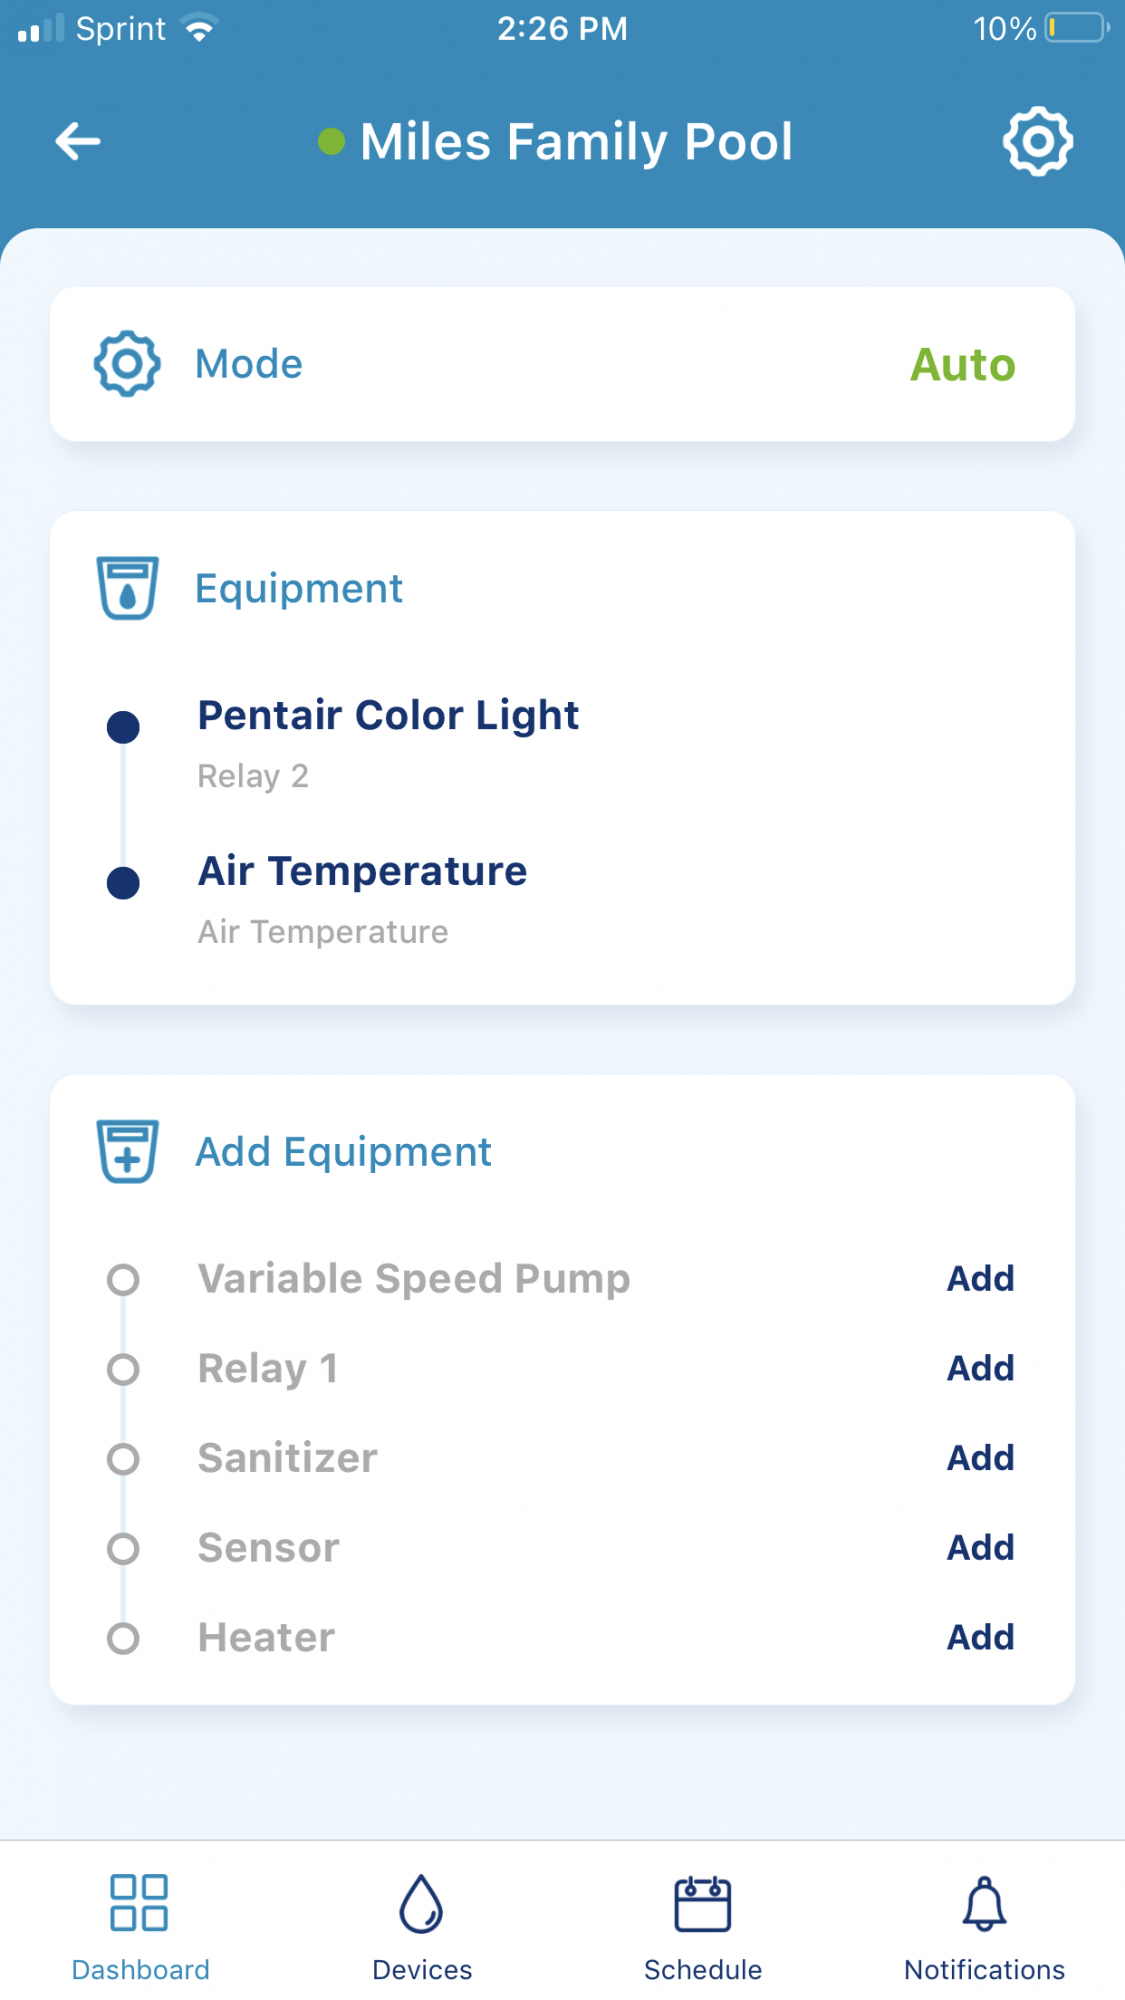This screenshot has height=2000, width=1125.
Task: Change the Auto mode value
Action: tap(962, 364)
